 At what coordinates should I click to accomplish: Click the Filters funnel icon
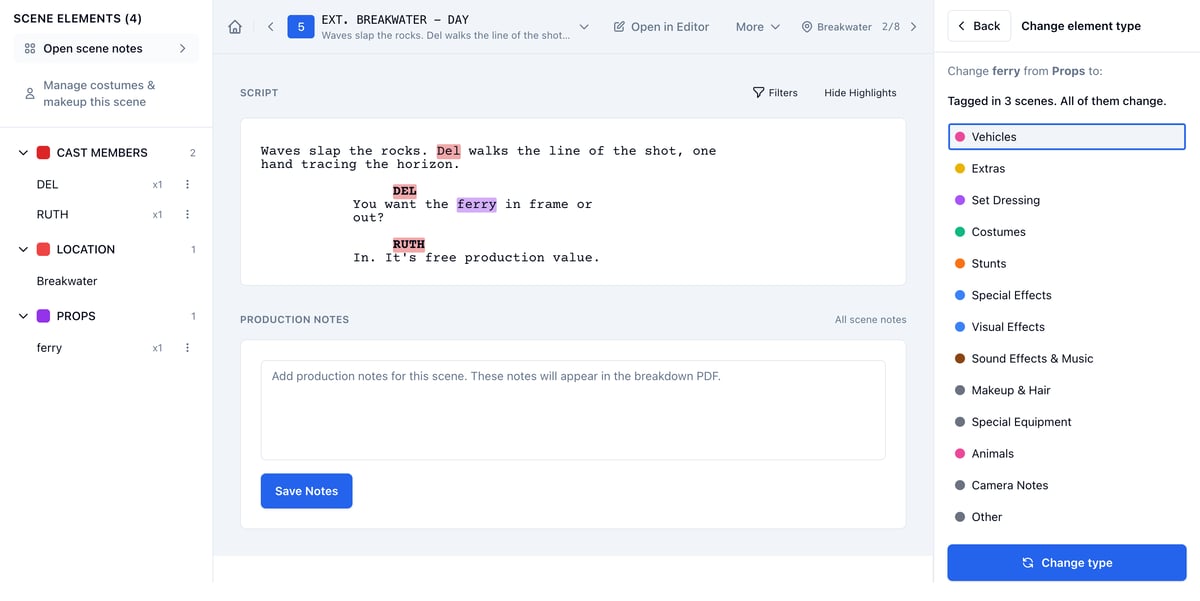tap(758, 93)
